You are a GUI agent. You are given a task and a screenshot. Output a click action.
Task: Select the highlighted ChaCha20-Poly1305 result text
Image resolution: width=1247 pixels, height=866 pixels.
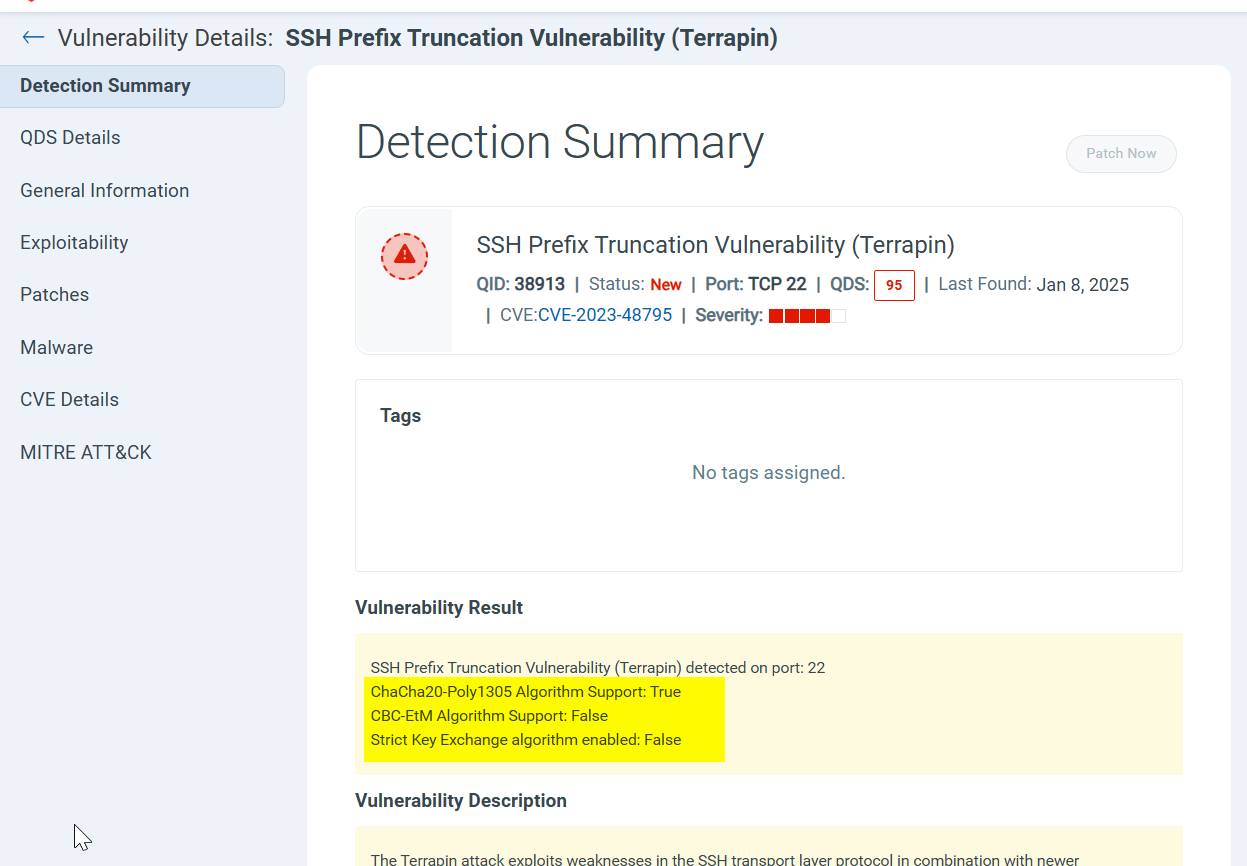click(526, 691)
